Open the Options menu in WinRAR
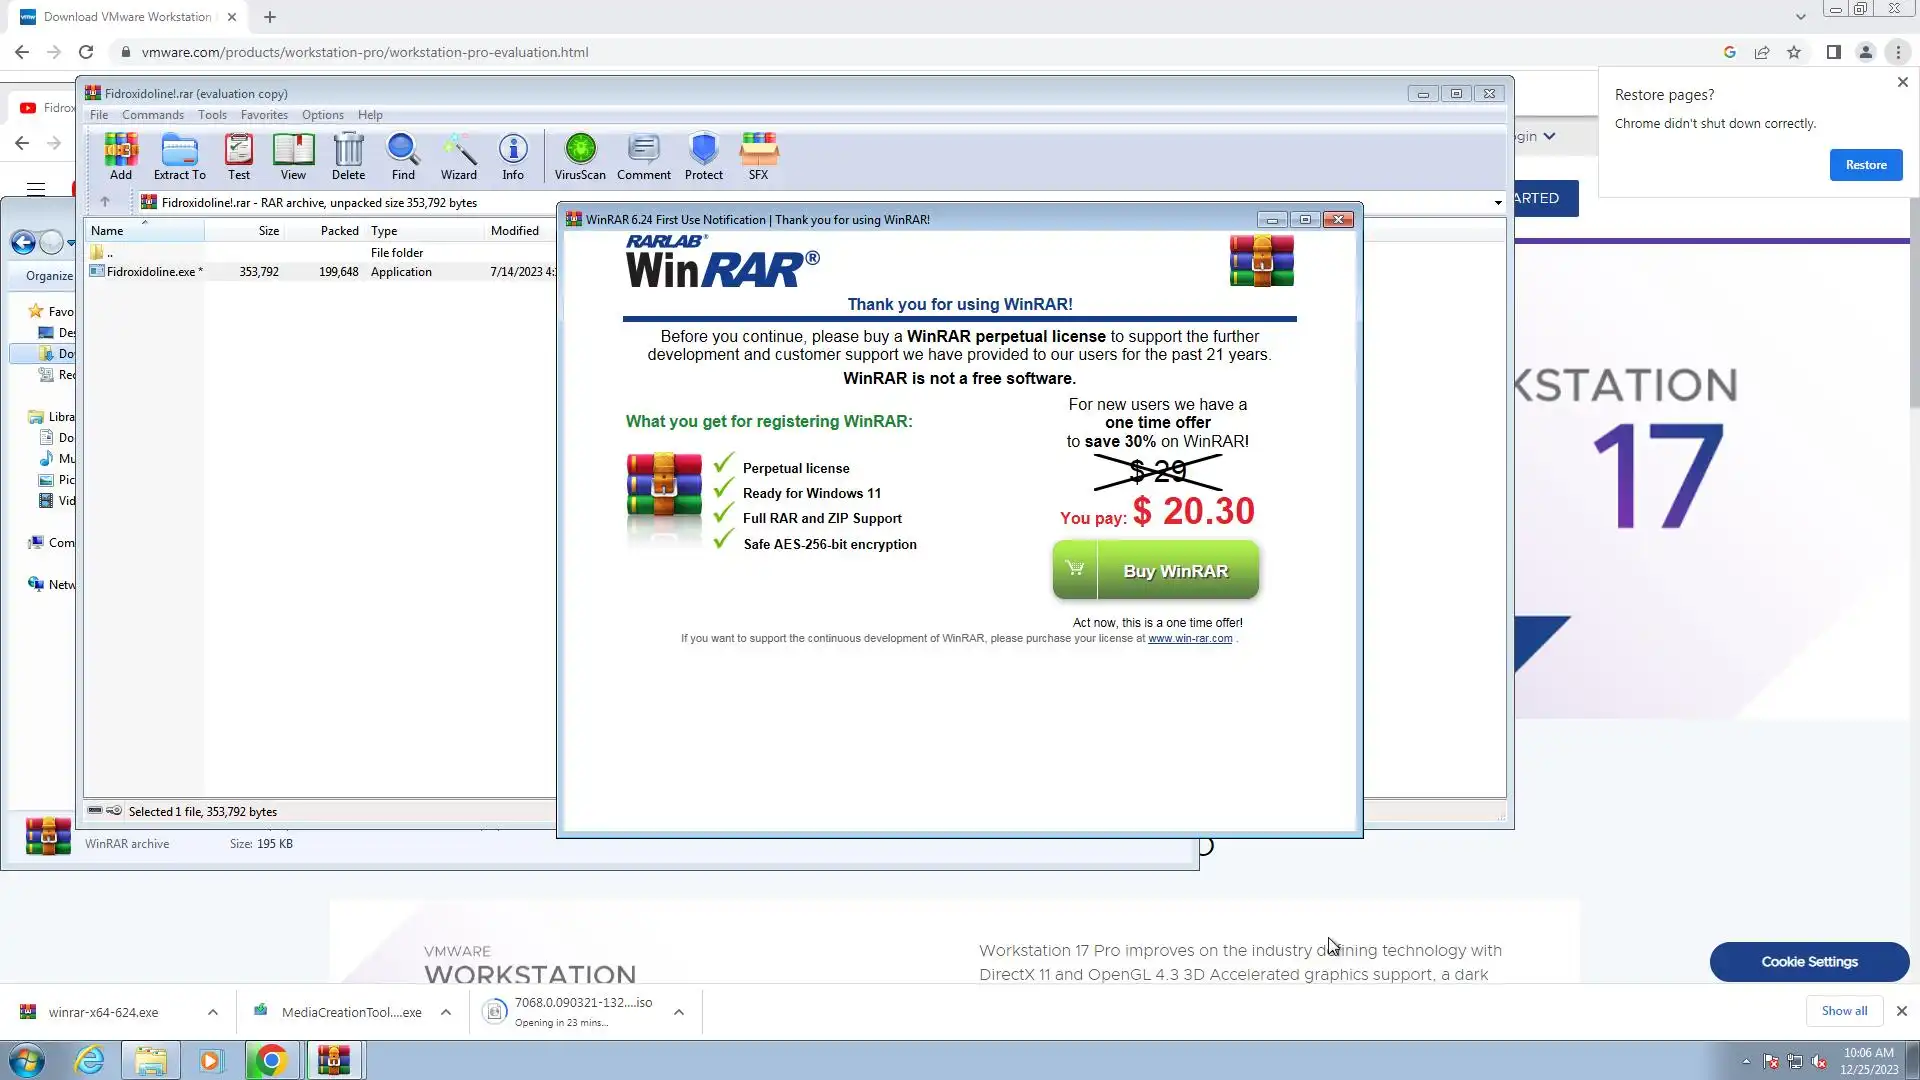 click(x=322, y=115)
